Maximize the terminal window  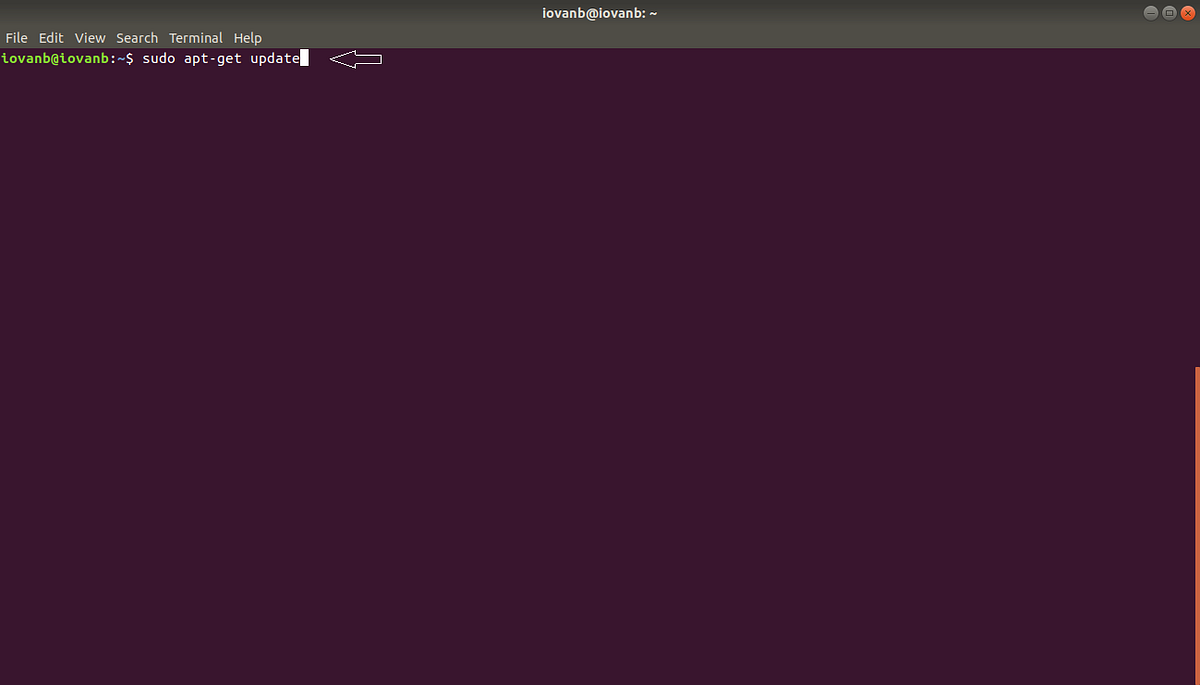pos(1169,12)
